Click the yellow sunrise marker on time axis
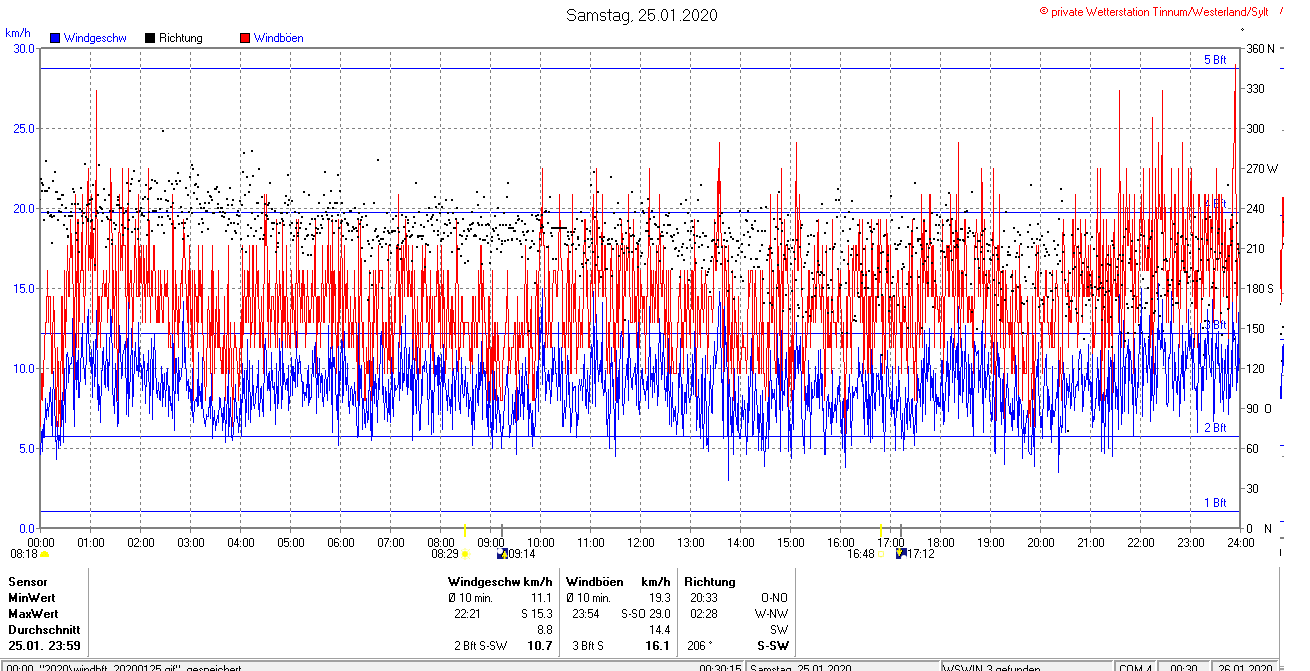Image resolution: width=1310 pixels, height=671 pixels. pyautogui.click(x=464, y=530)
